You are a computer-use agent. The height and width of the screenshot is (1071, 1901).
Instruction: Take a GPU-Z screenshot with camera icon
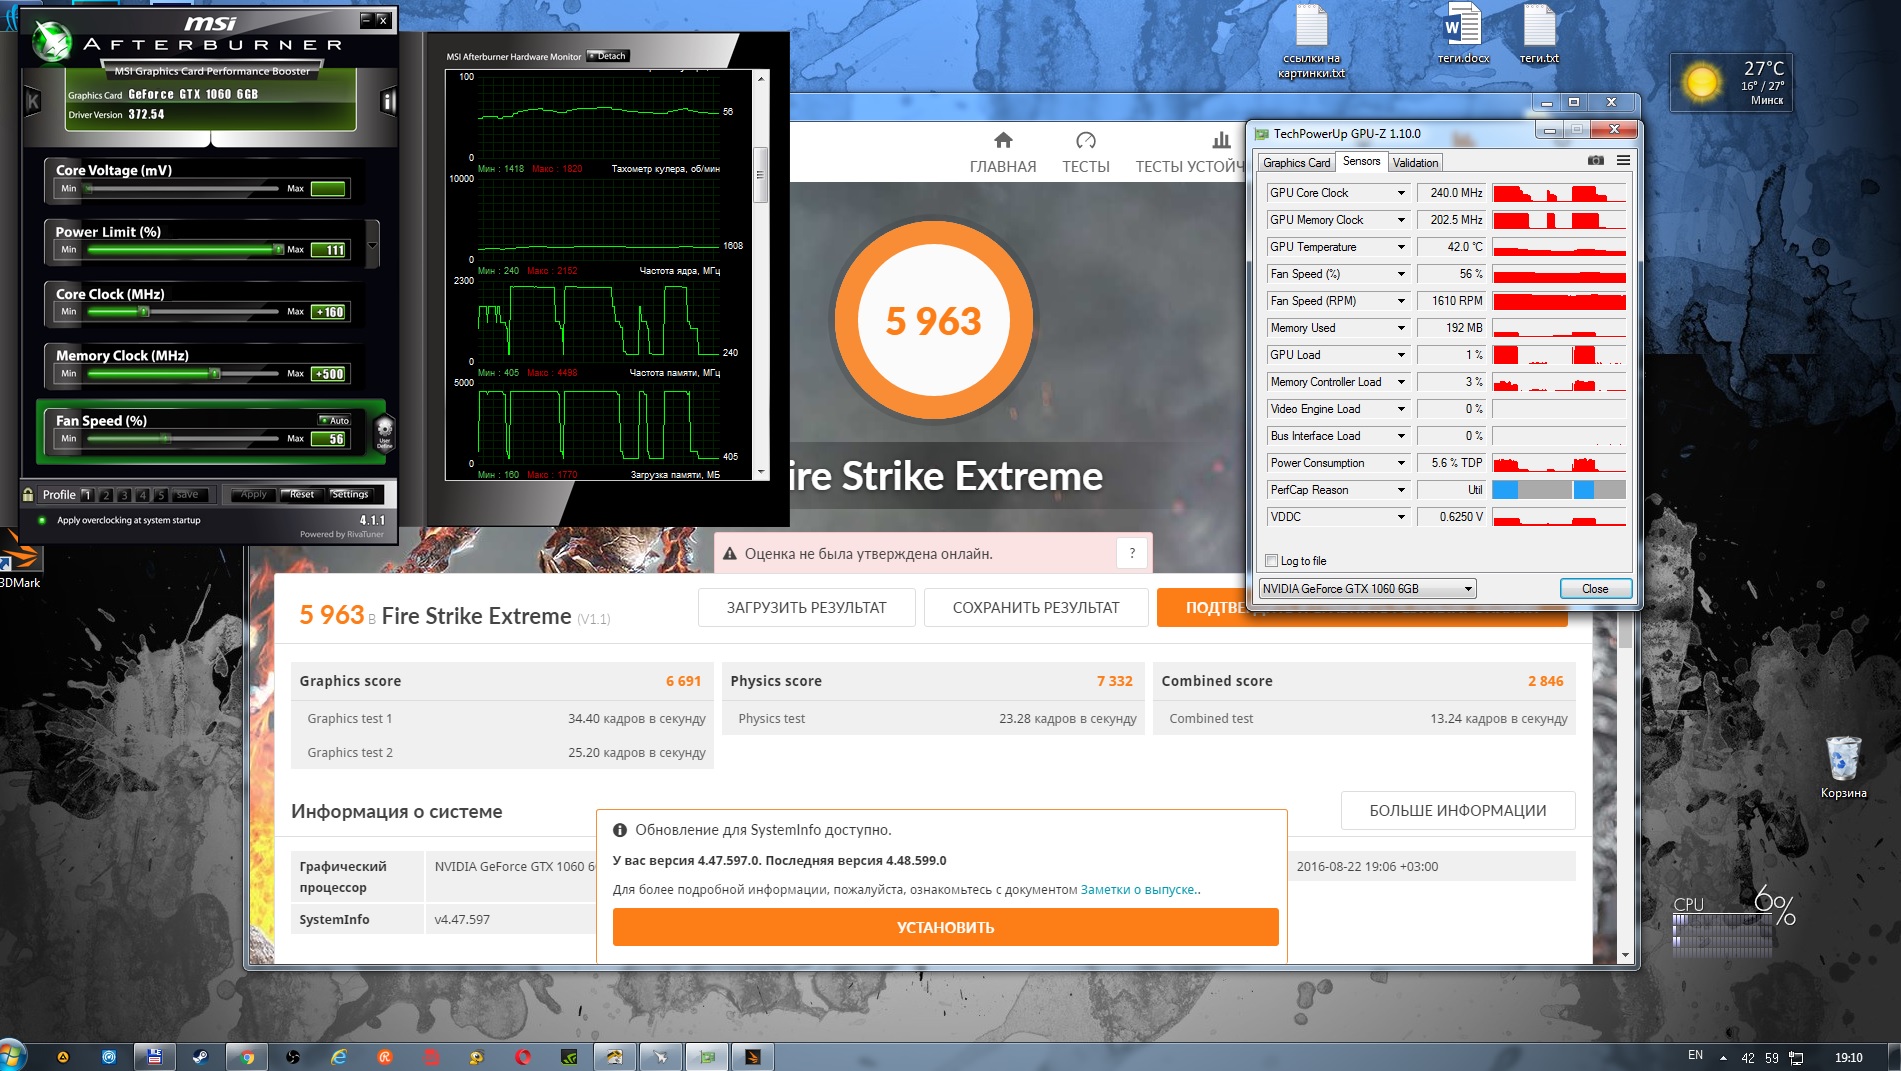[x=1596, y=161]
